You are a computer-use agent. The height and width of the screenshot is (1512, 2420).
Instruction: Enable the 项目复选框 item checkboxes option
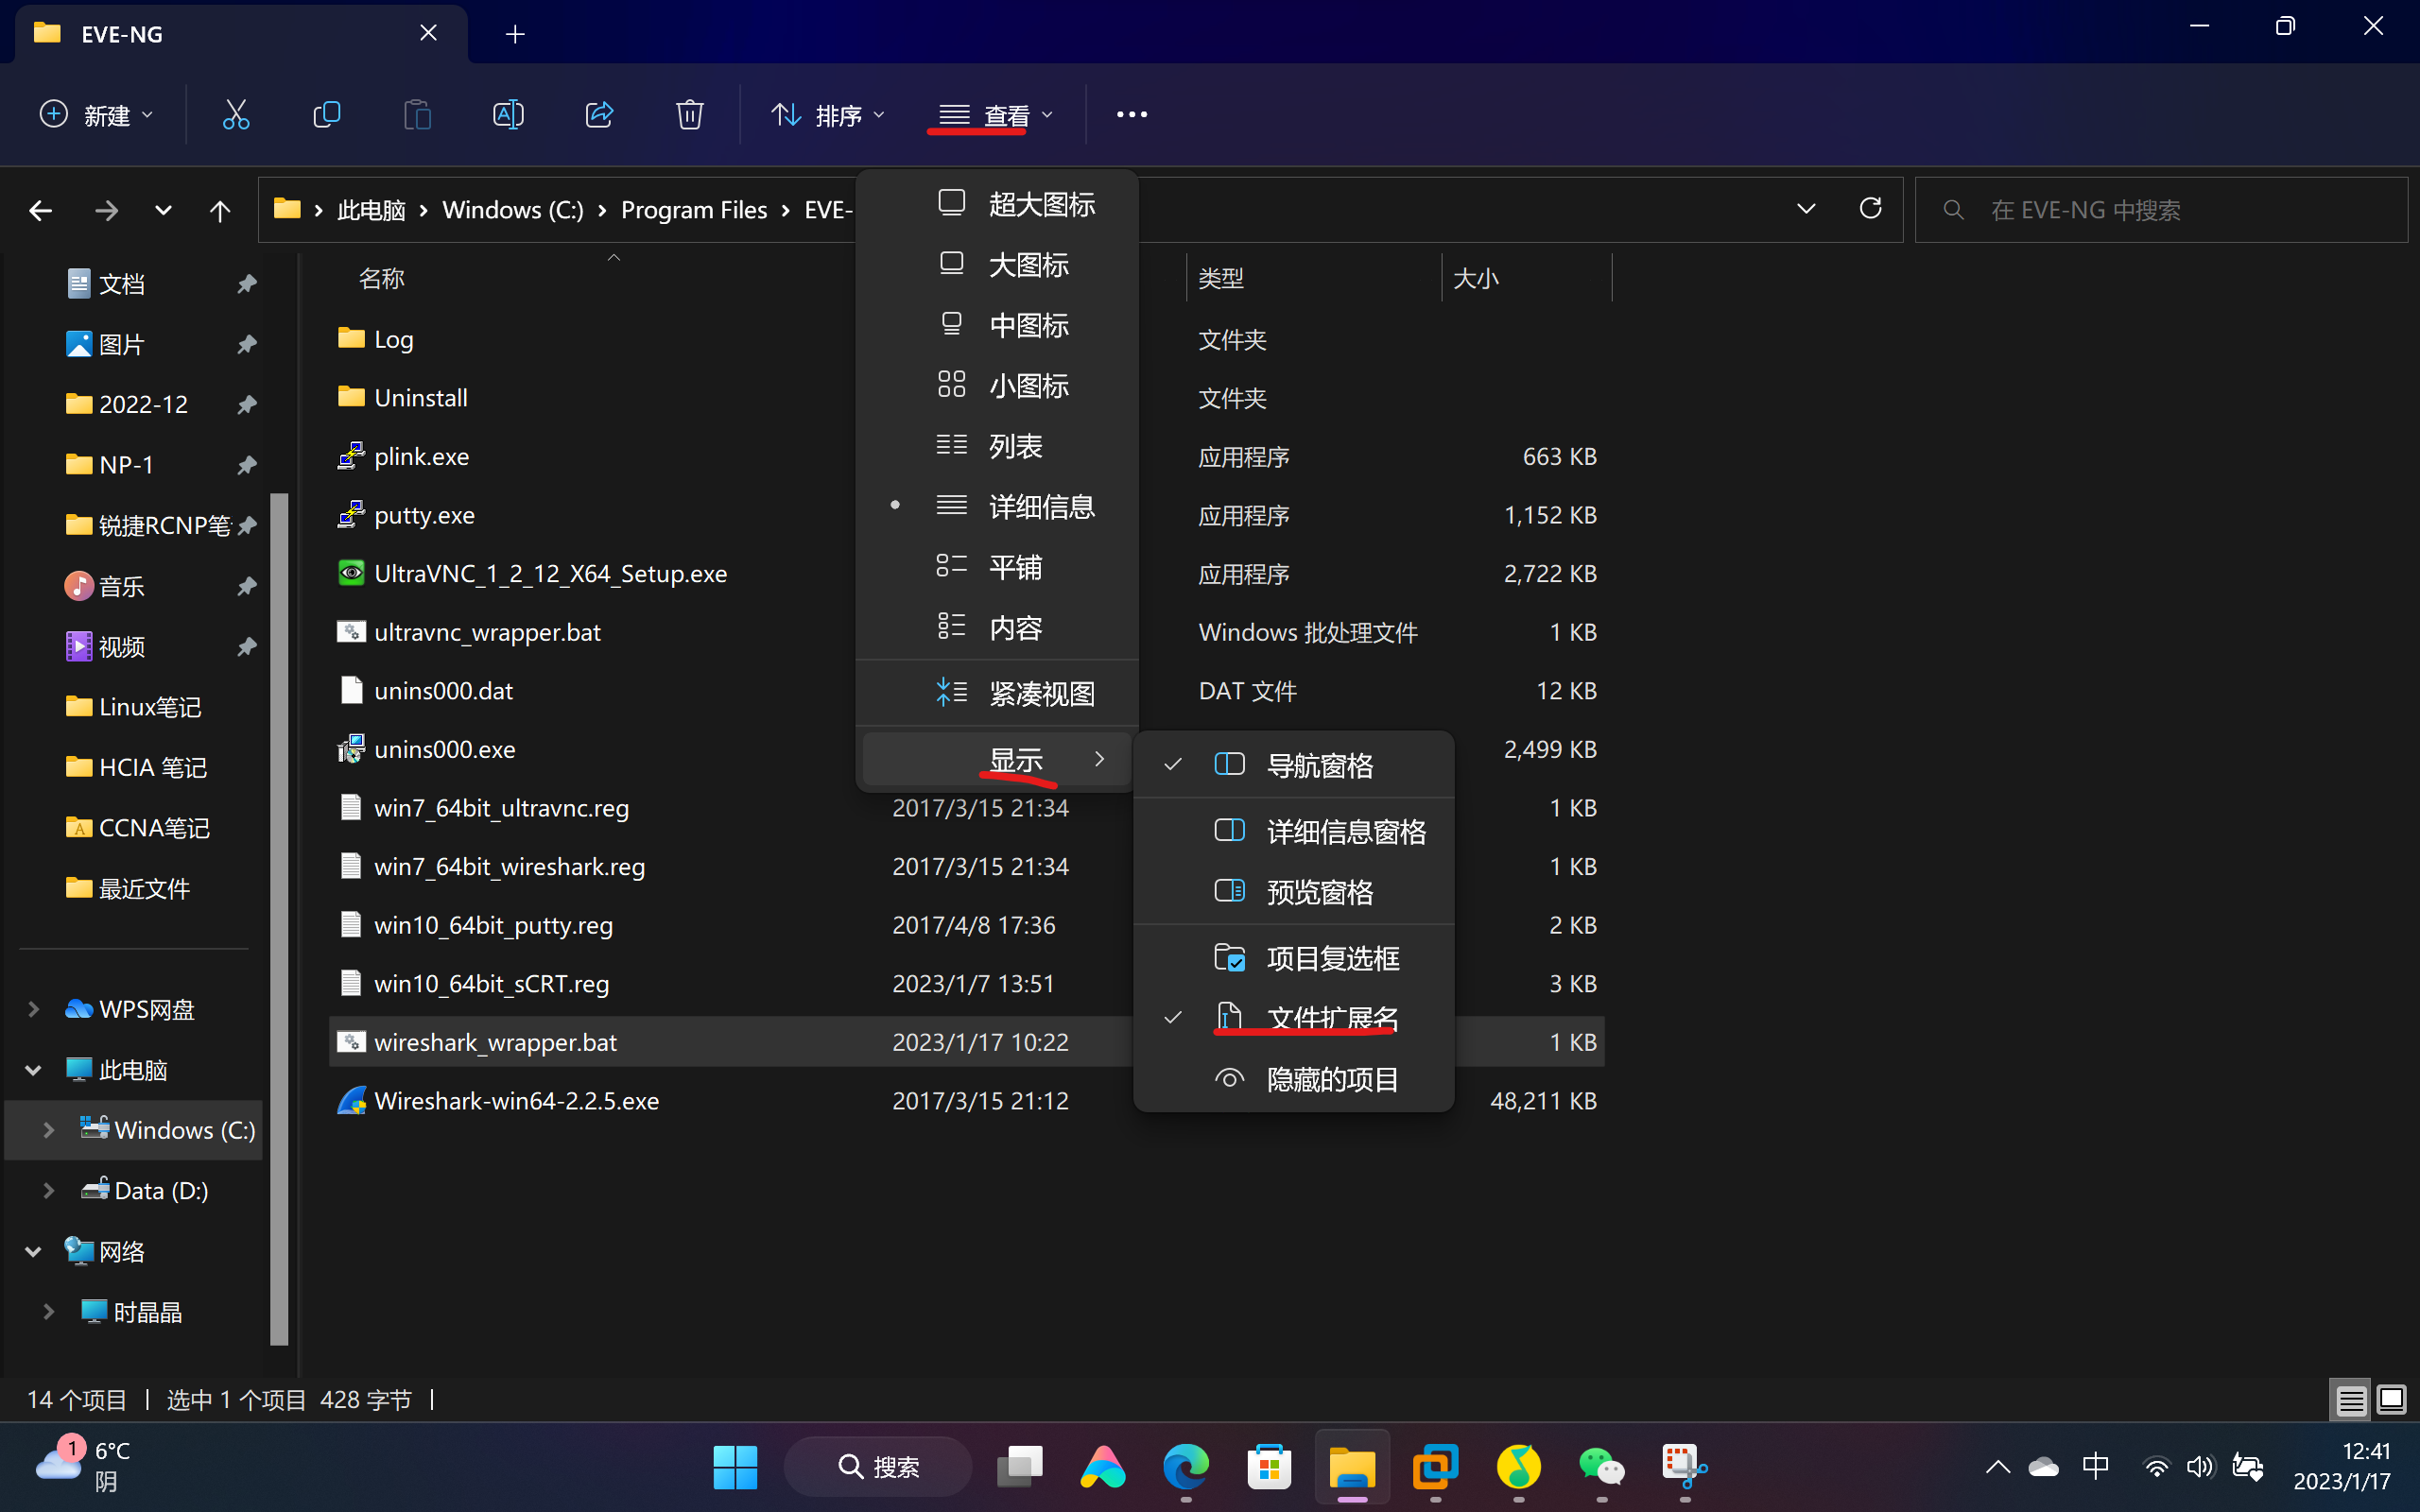[x=1330, y=958]
